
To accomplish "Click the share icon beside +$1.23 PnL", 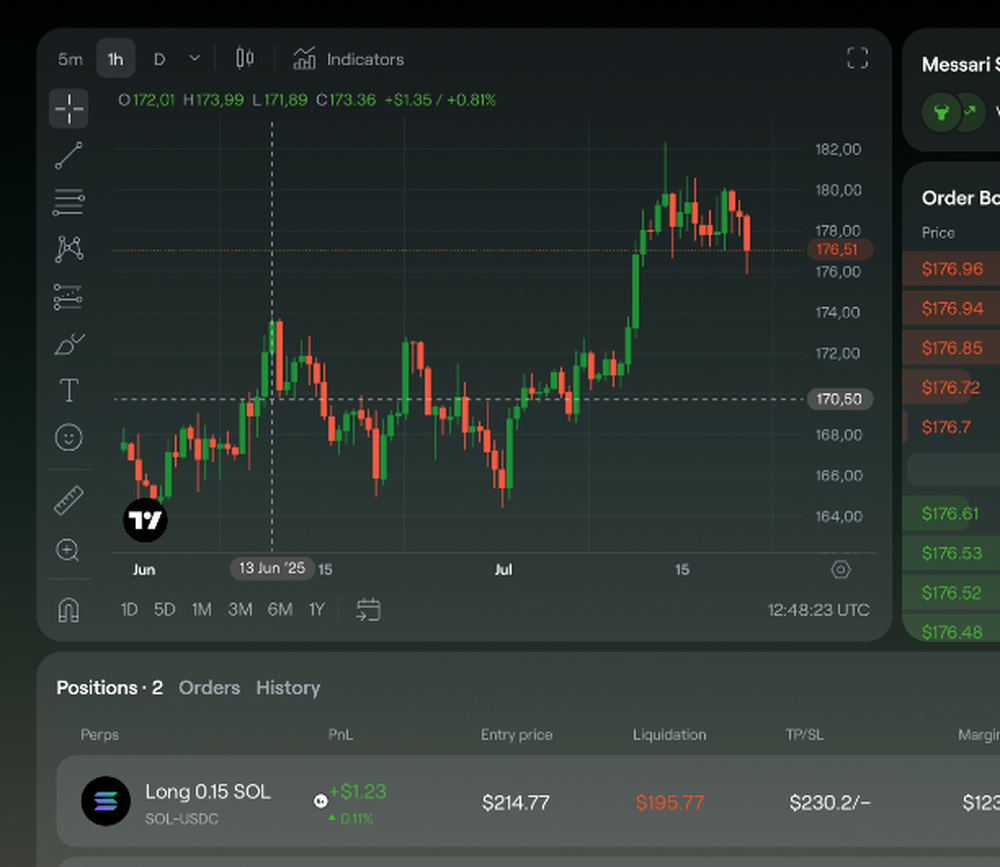I will (321, 801).
